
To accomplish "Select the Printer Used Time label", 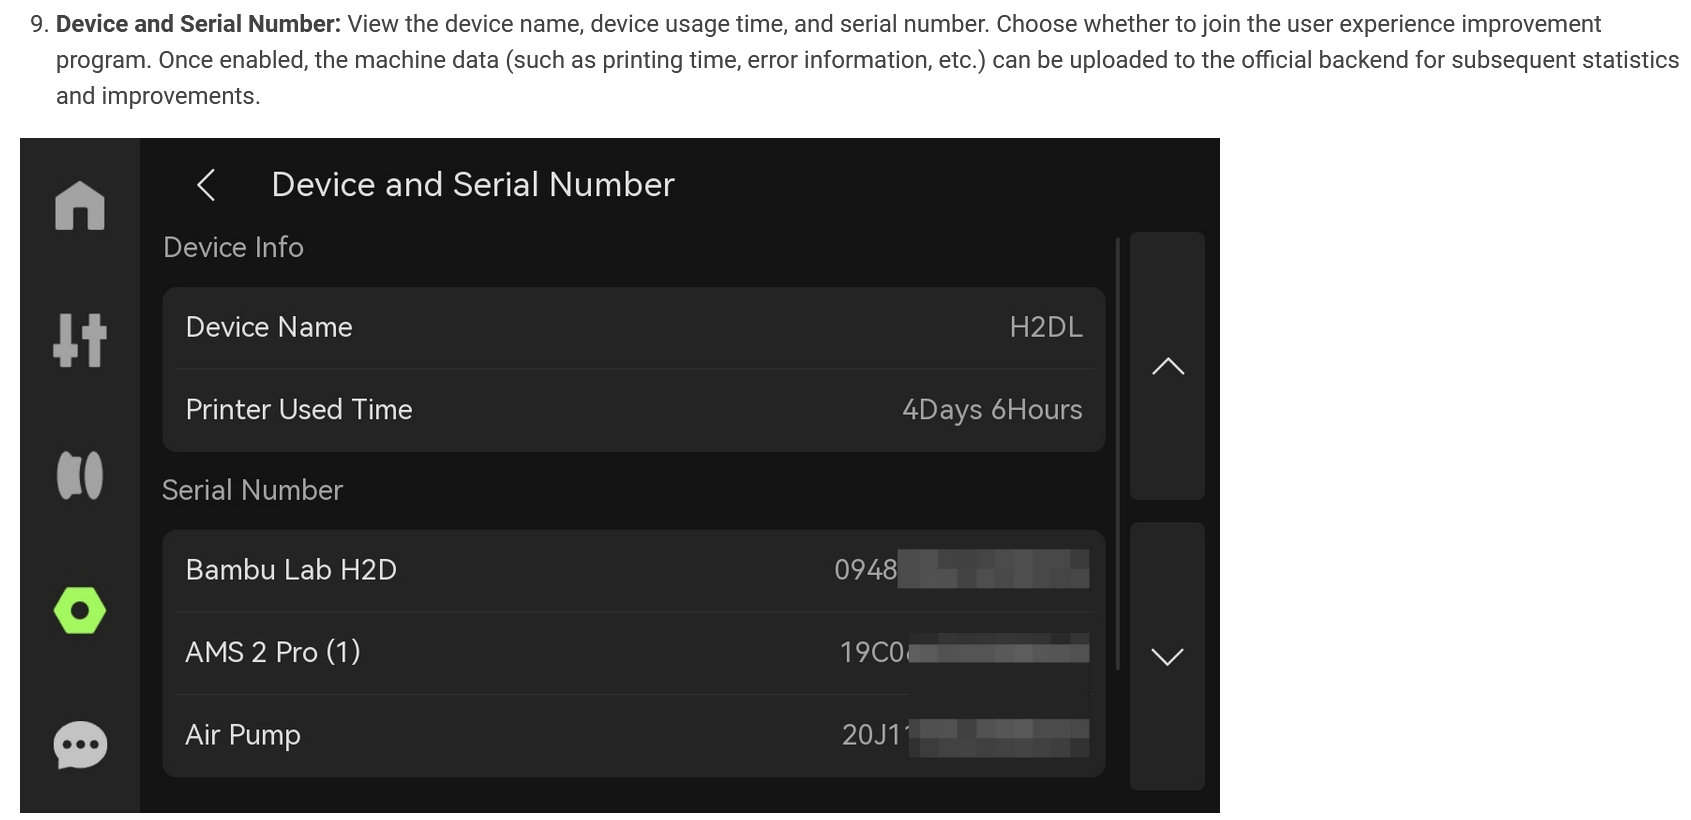I will 299,409.
